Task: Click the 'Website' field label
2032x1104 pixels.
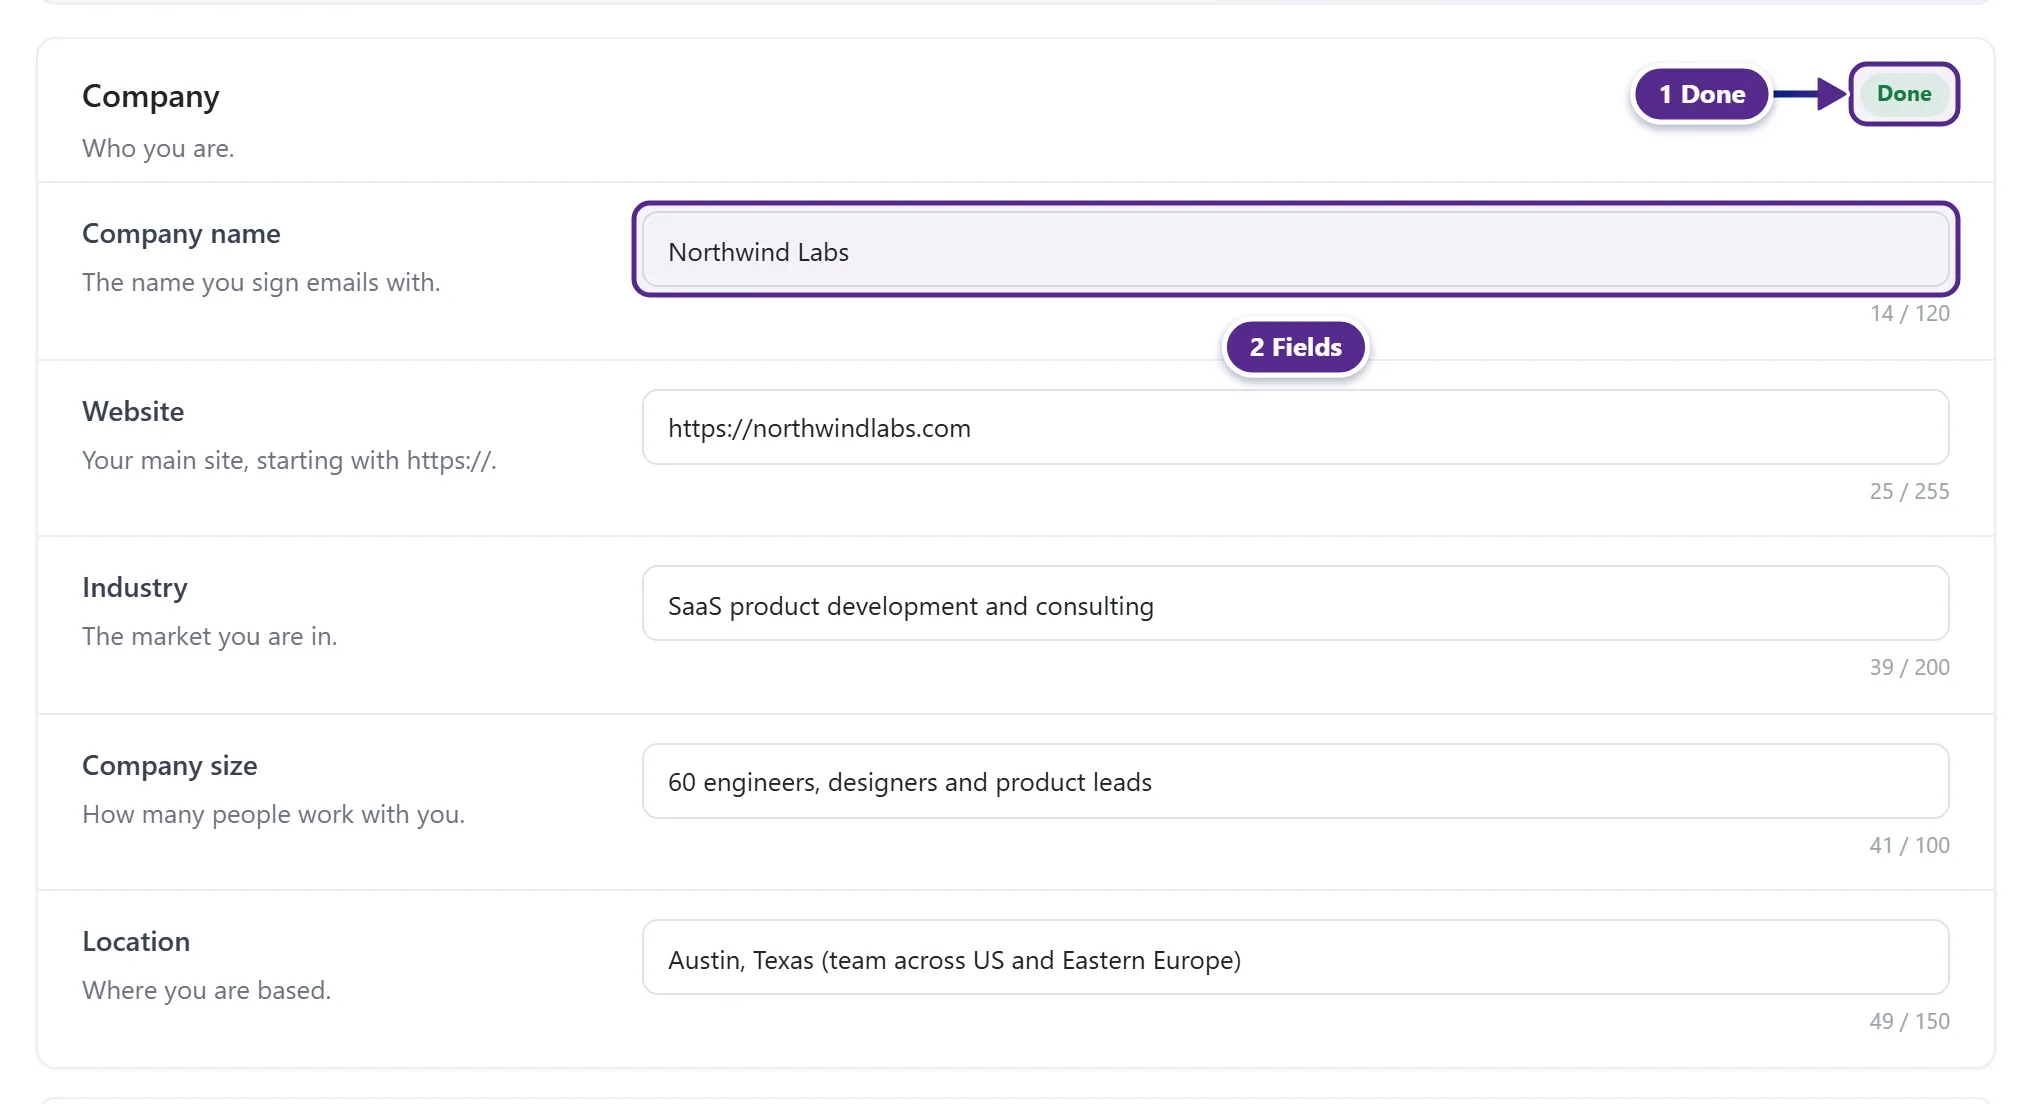Action: 133,412
